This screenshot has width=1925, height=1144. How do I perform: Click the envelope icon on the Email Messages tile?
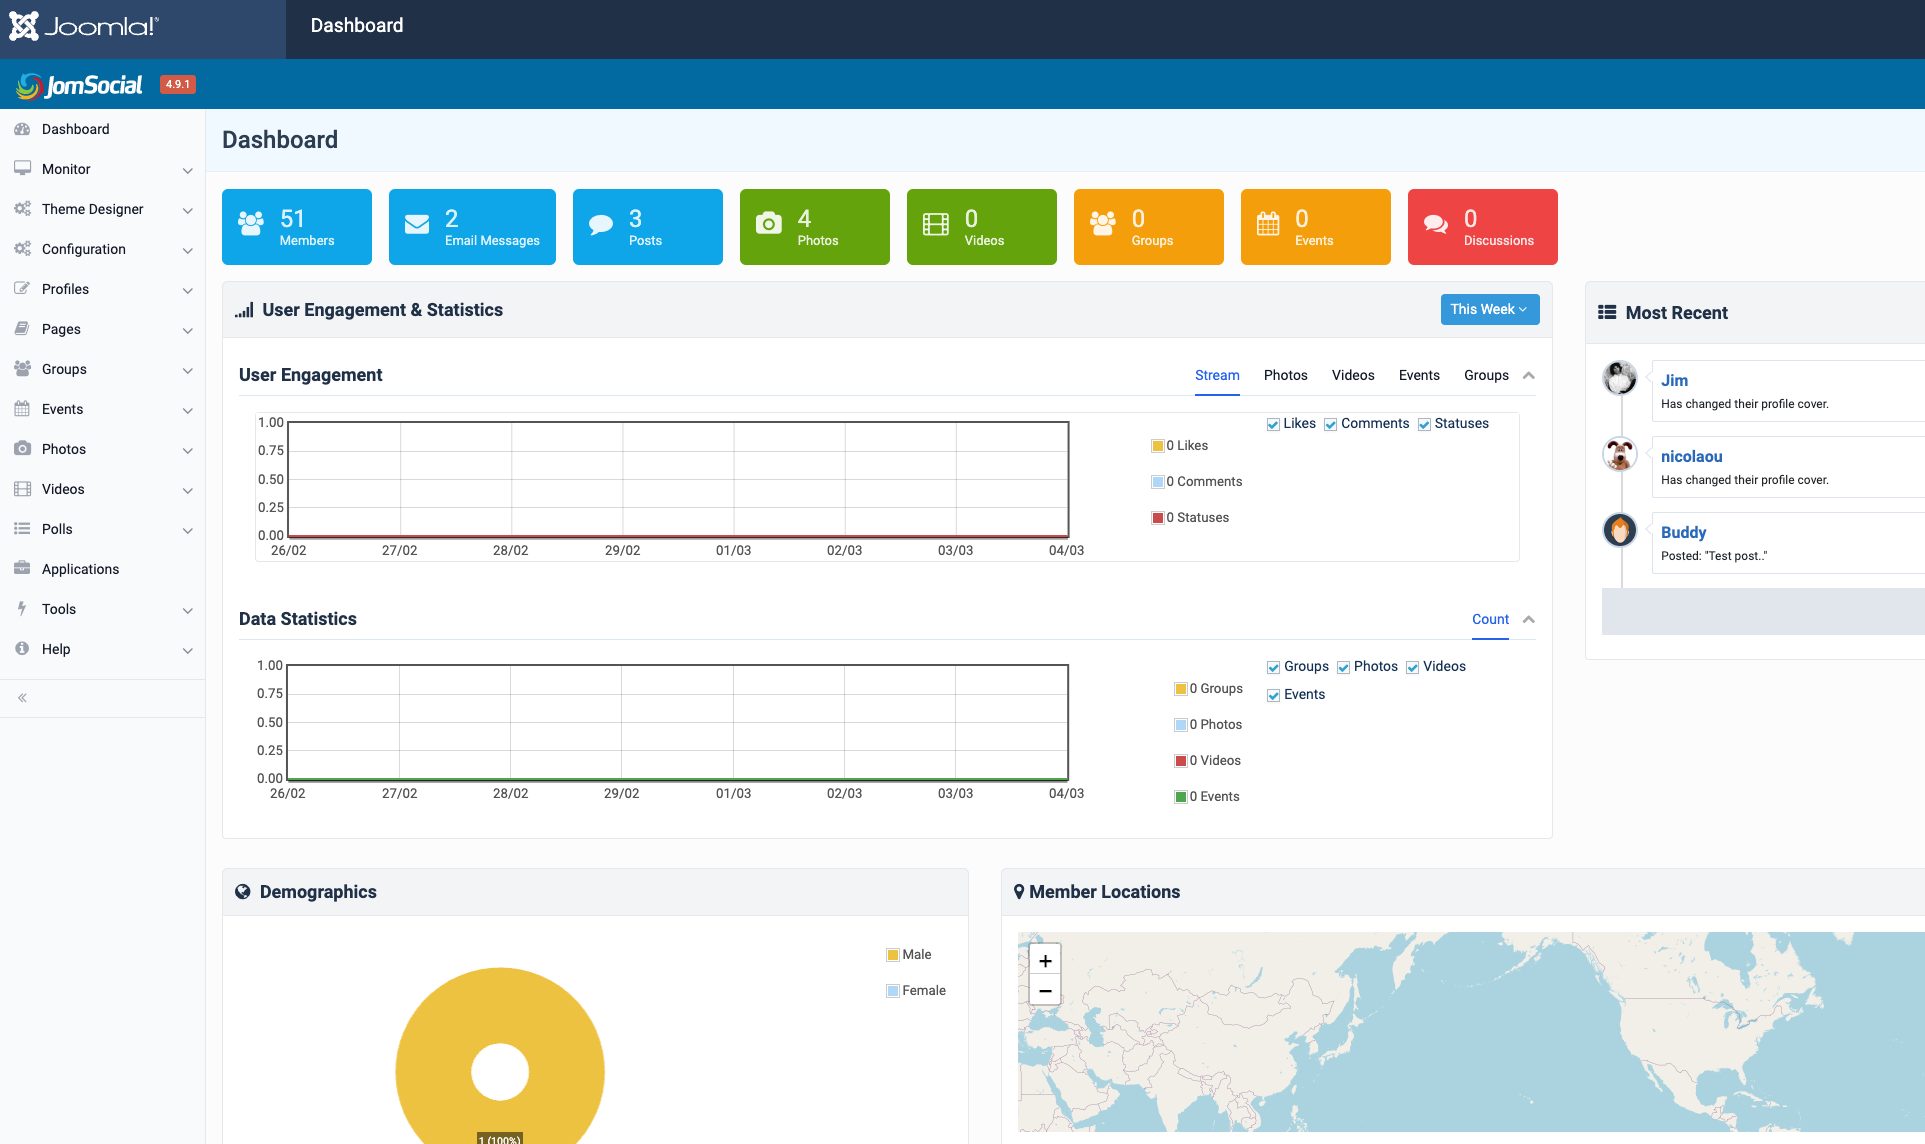click(417, 224)
